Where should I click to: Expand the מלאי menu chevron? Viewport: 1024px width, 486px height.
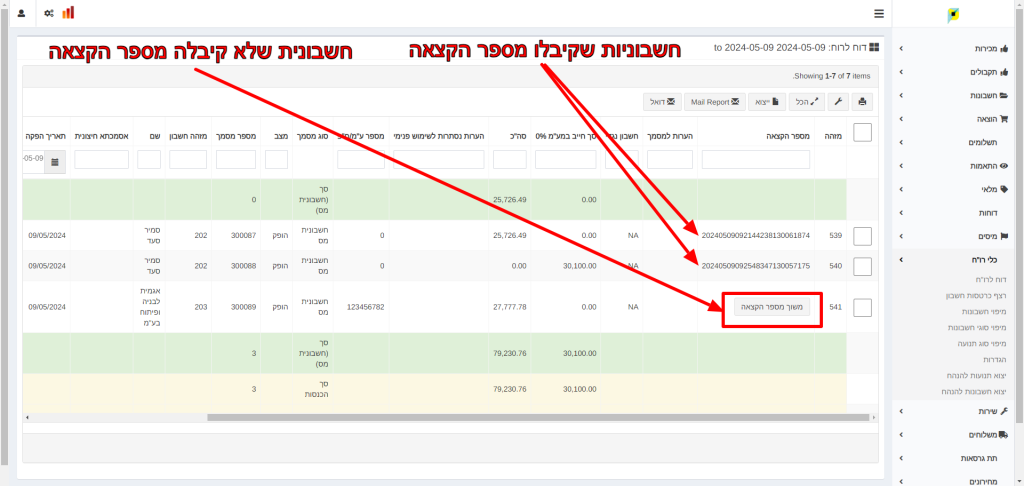(902, 189)
